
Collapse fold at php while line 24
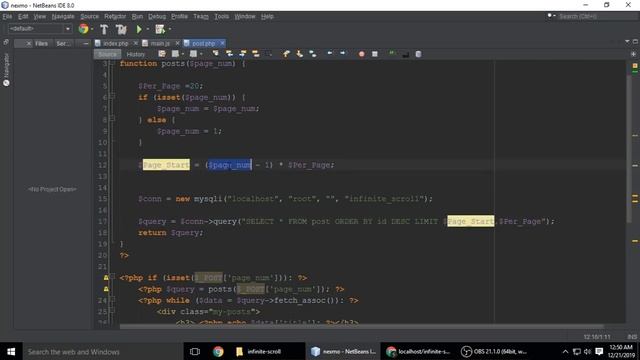[112, 300]
